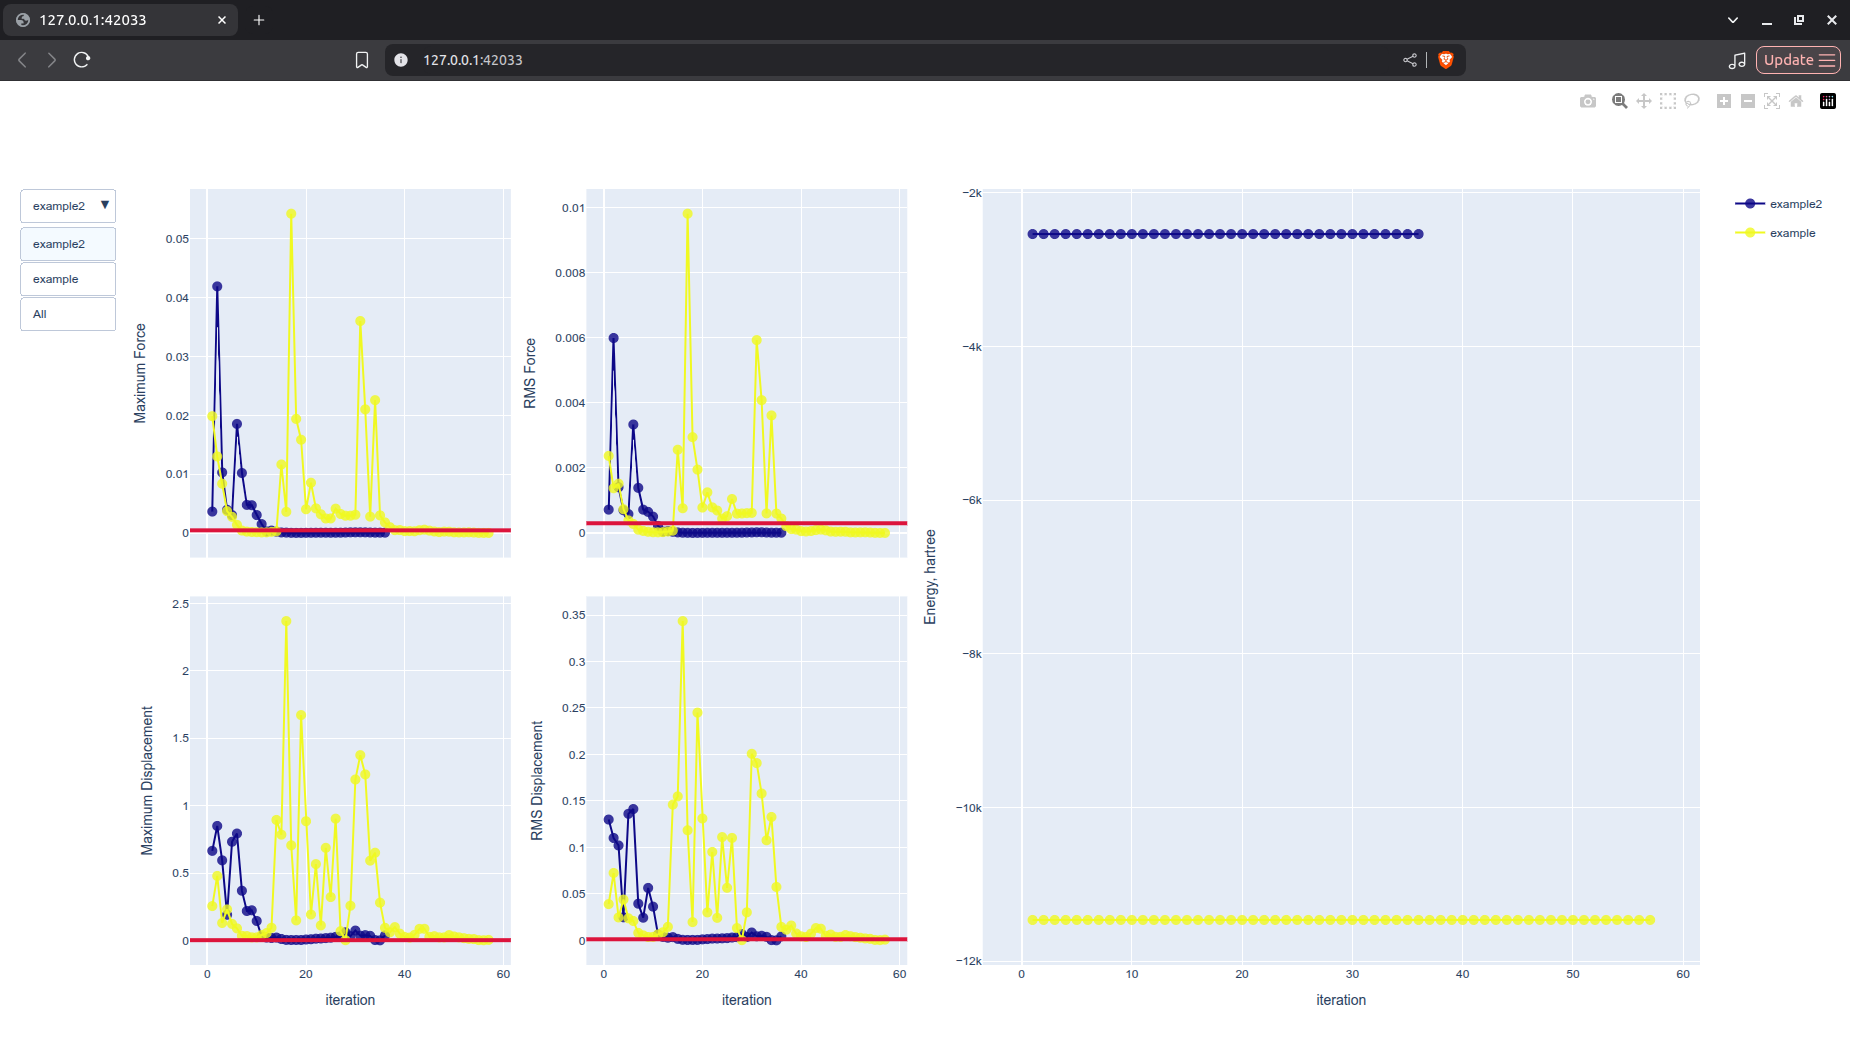Open the Plotly logo link
Image resolution: width=1850 pixels, height=1053 pixels.
click(1827, 101)
